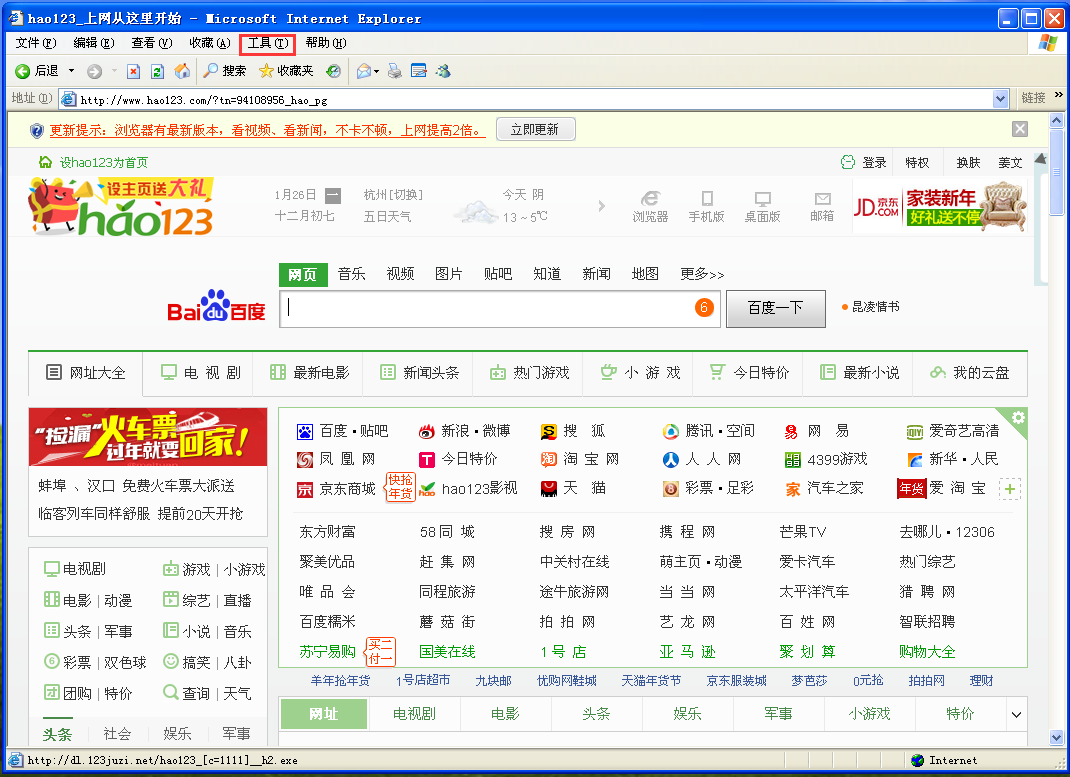Click the settings gear on site grid corner
This screenshot has height=777, width=1070.
click(x=1017, y=417)
